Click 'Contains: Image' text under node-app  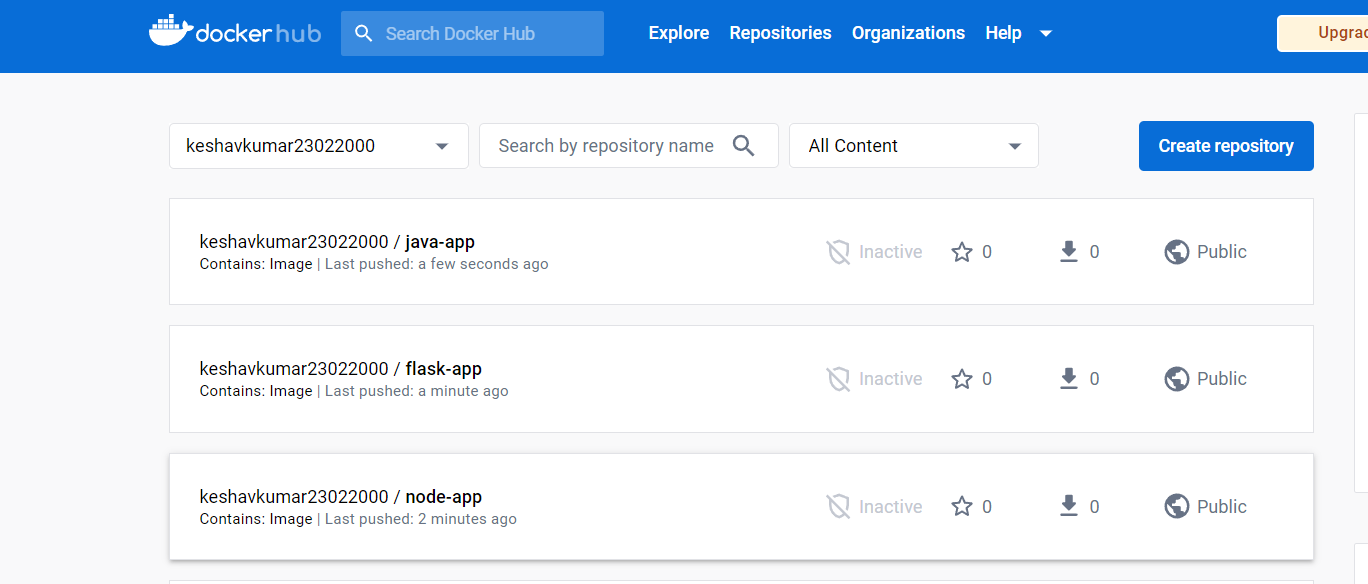(x=256, y=519)
